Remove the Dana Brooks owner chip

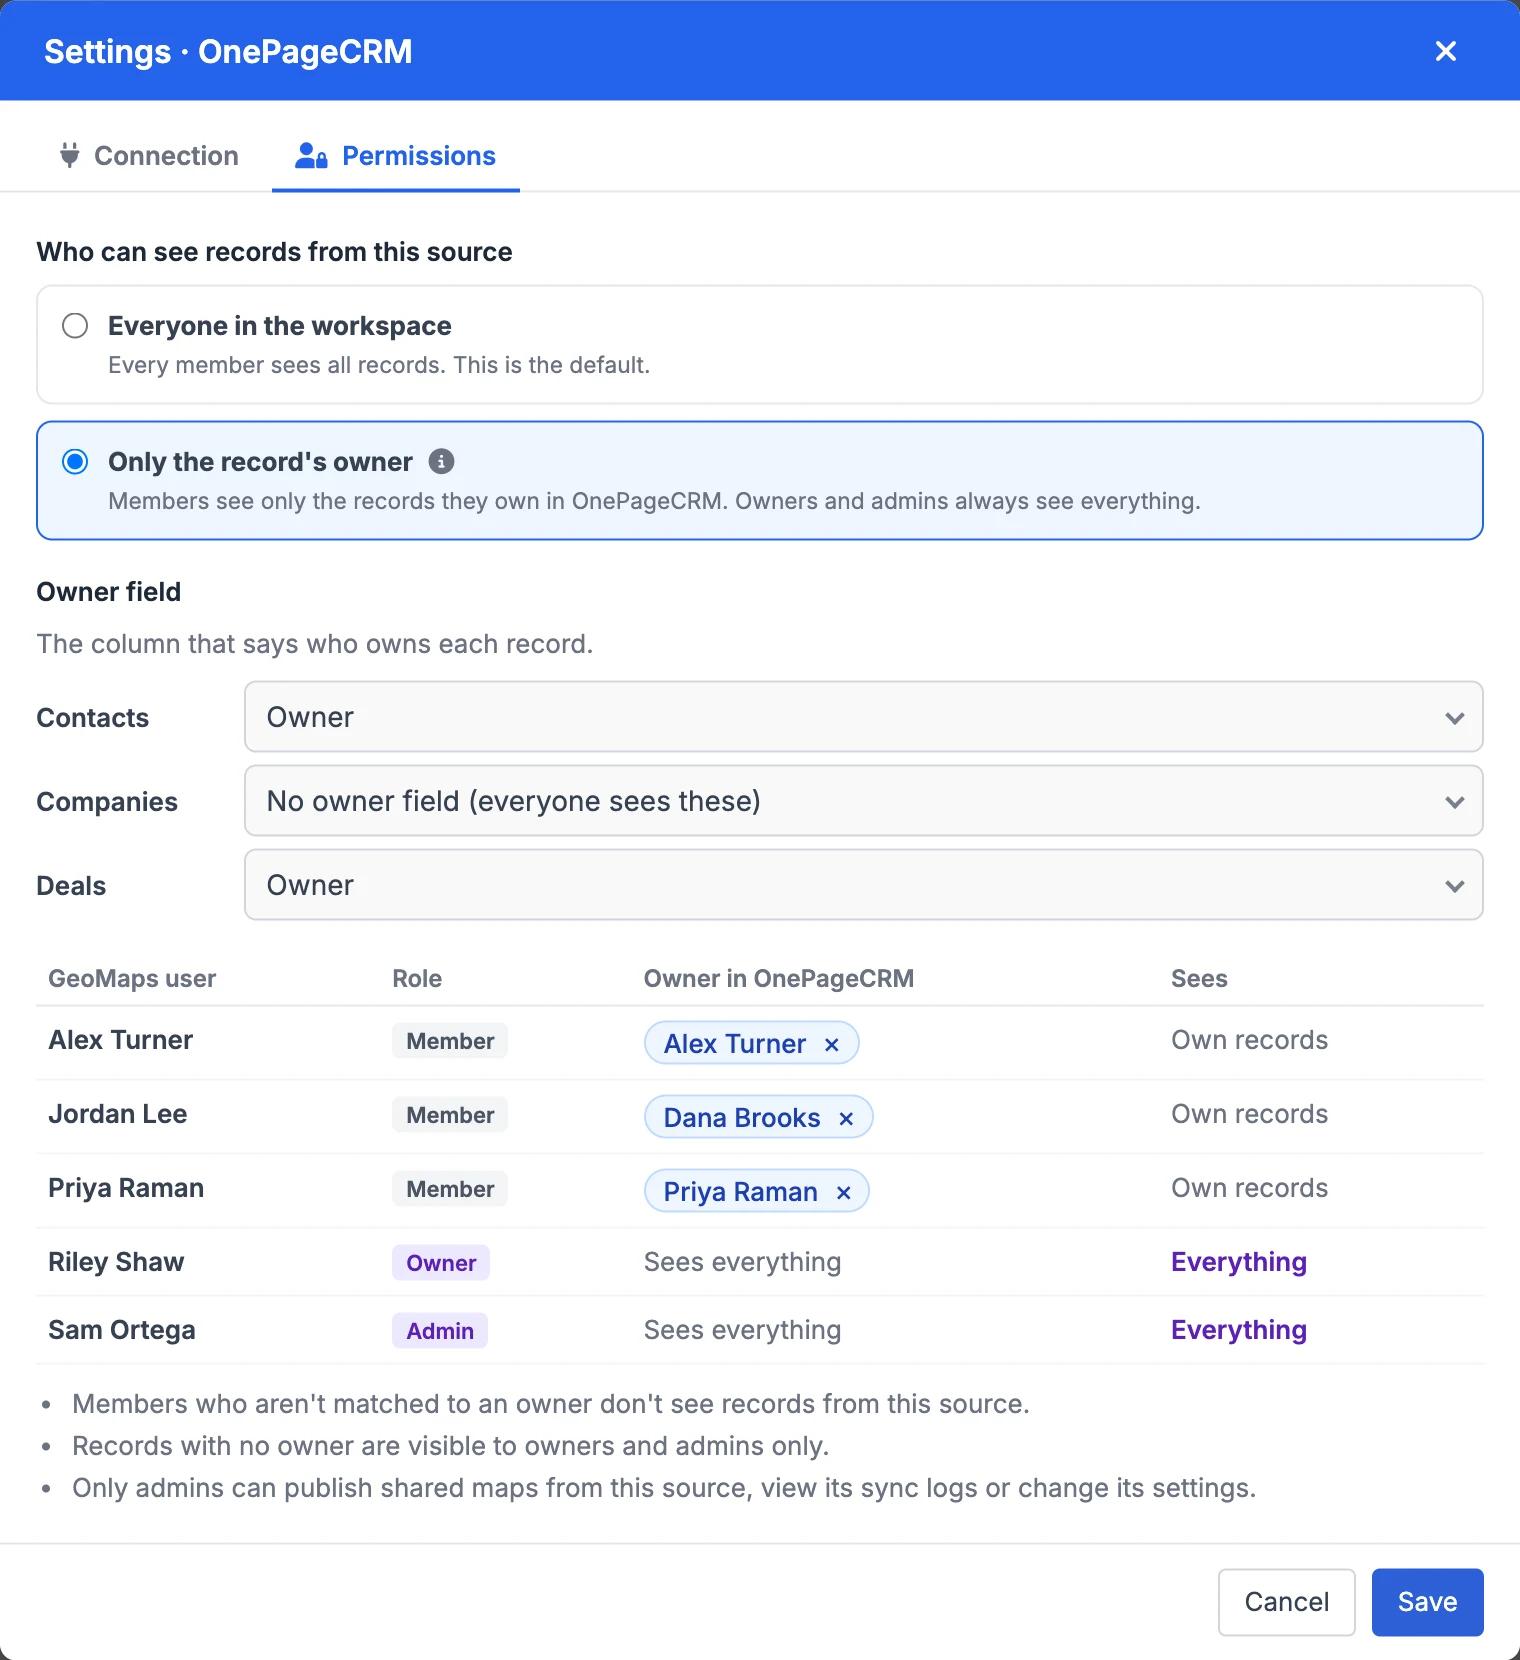click(846, 1118)
